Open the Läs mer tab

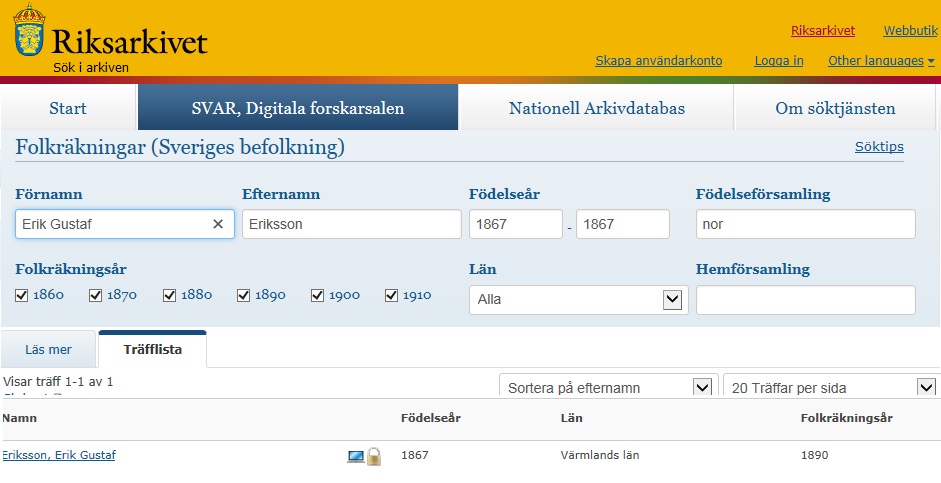pyautogui.click(x=48, y=350)
